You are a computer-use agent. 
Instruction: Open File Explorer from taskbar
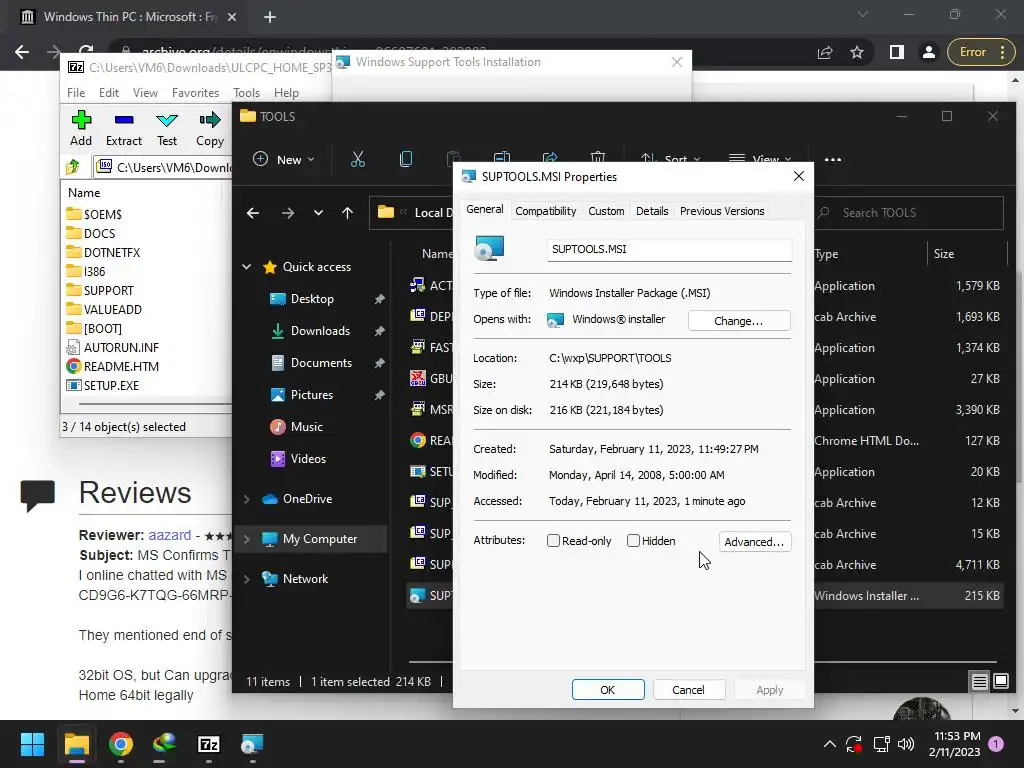point(76,744)
